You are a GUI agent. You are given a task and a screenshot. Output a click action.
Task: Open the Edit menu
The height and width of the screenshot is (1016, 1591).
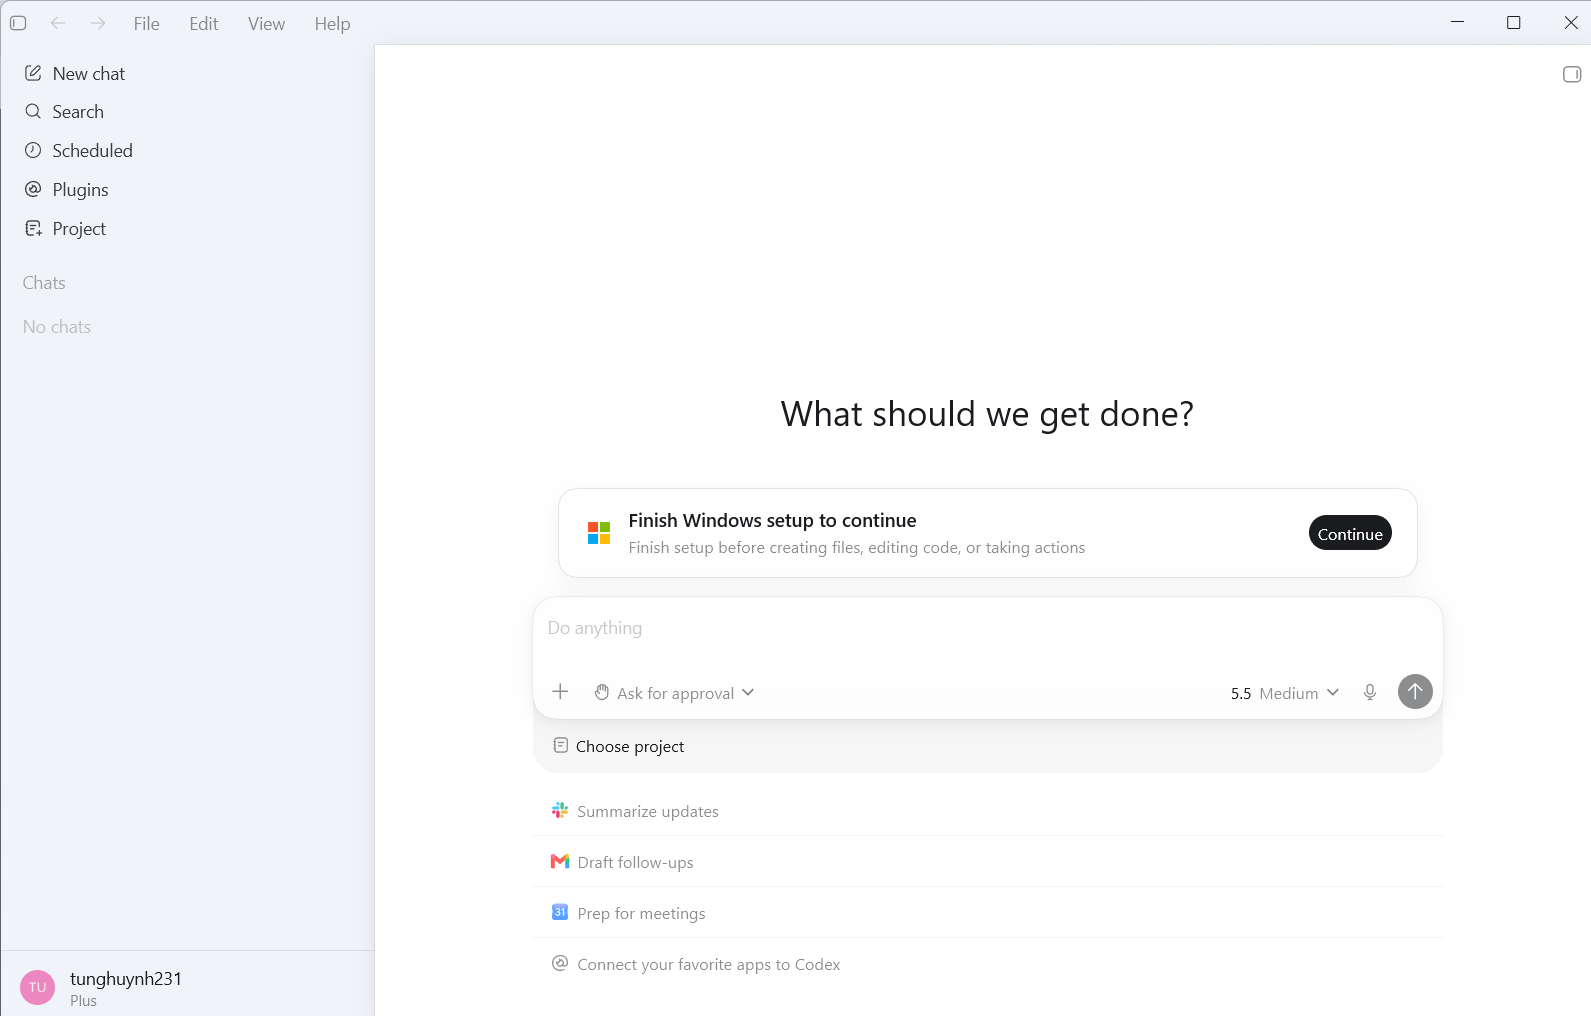pyautogui.click(x=204, y=23)
